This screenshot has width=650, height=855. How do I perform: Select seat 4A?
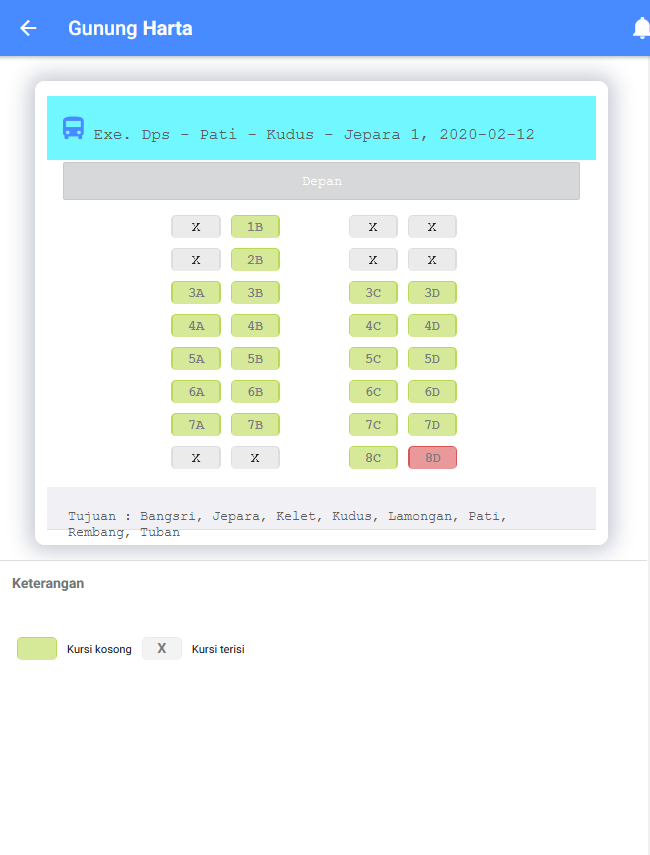click(196, 326)
